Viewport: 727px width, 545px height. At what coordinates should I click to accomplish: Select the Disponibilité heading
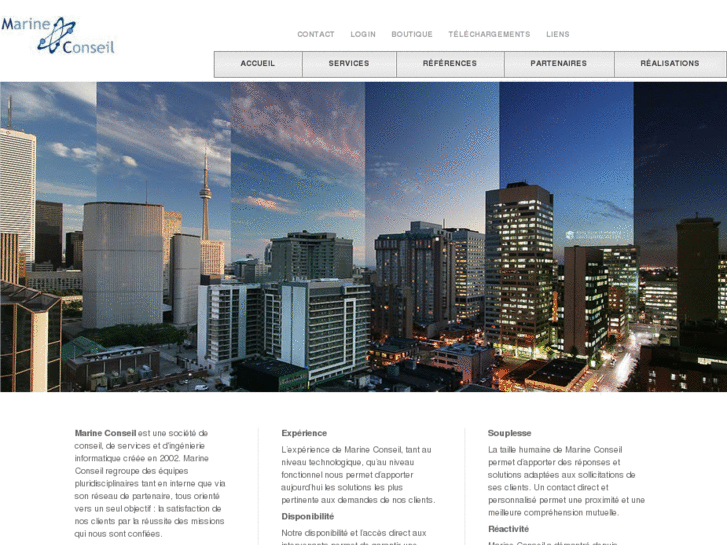(308, 517)
